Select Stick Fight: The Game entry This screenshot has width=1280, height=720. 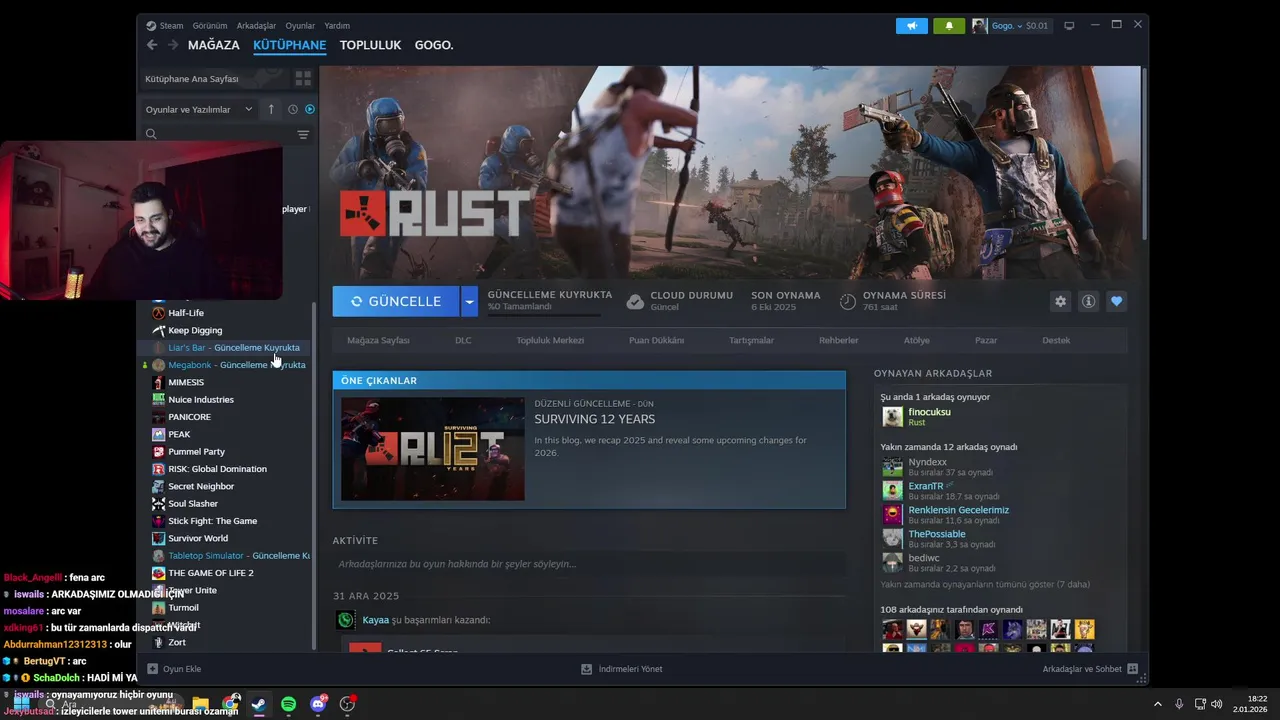click(x=213, y=521)
